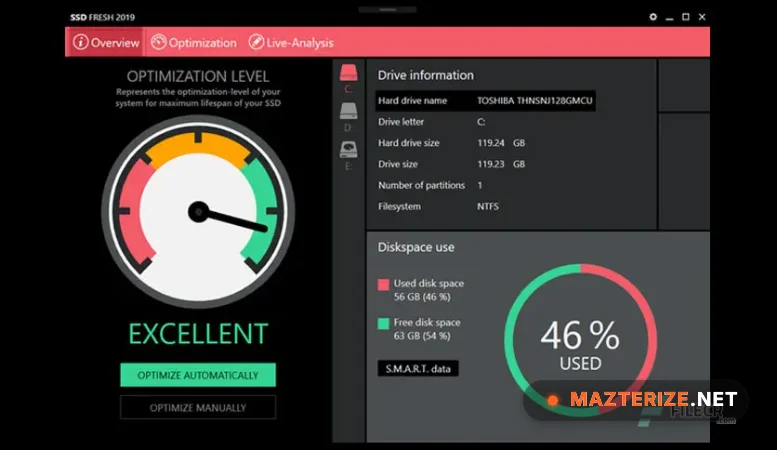Minimize the SSD Fresh window
This screenshot has width=777, height=450.
click(x=669, y=17)
